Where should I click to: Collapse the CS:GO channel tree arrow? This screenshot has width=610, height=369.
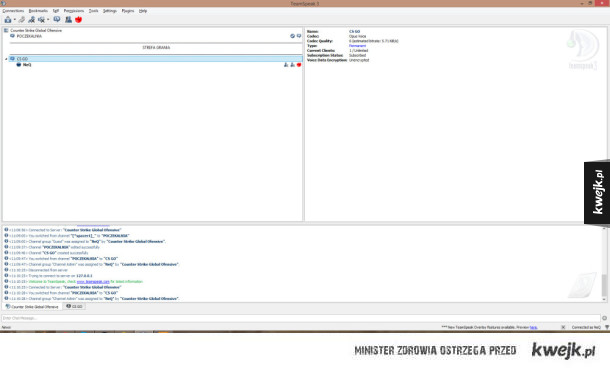(6, 59)
